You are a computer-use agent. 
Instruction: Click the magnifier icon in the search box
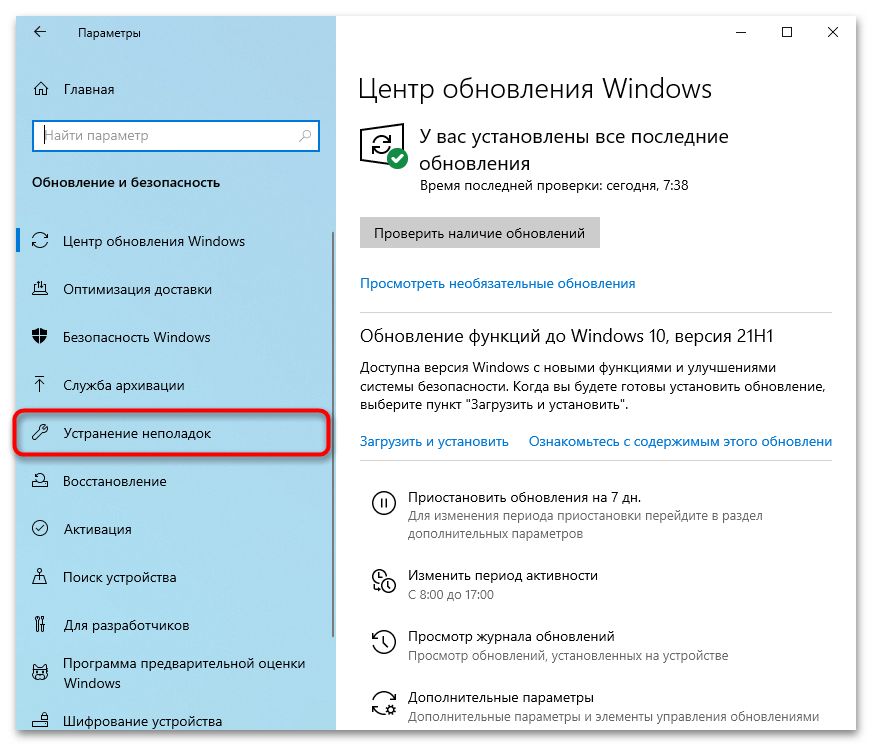coord(305,135)
